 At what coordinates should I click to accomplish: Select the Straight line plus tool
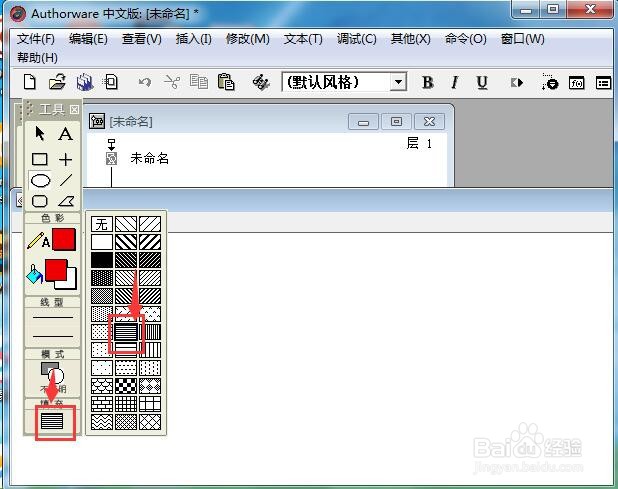[x=65, y=159]
